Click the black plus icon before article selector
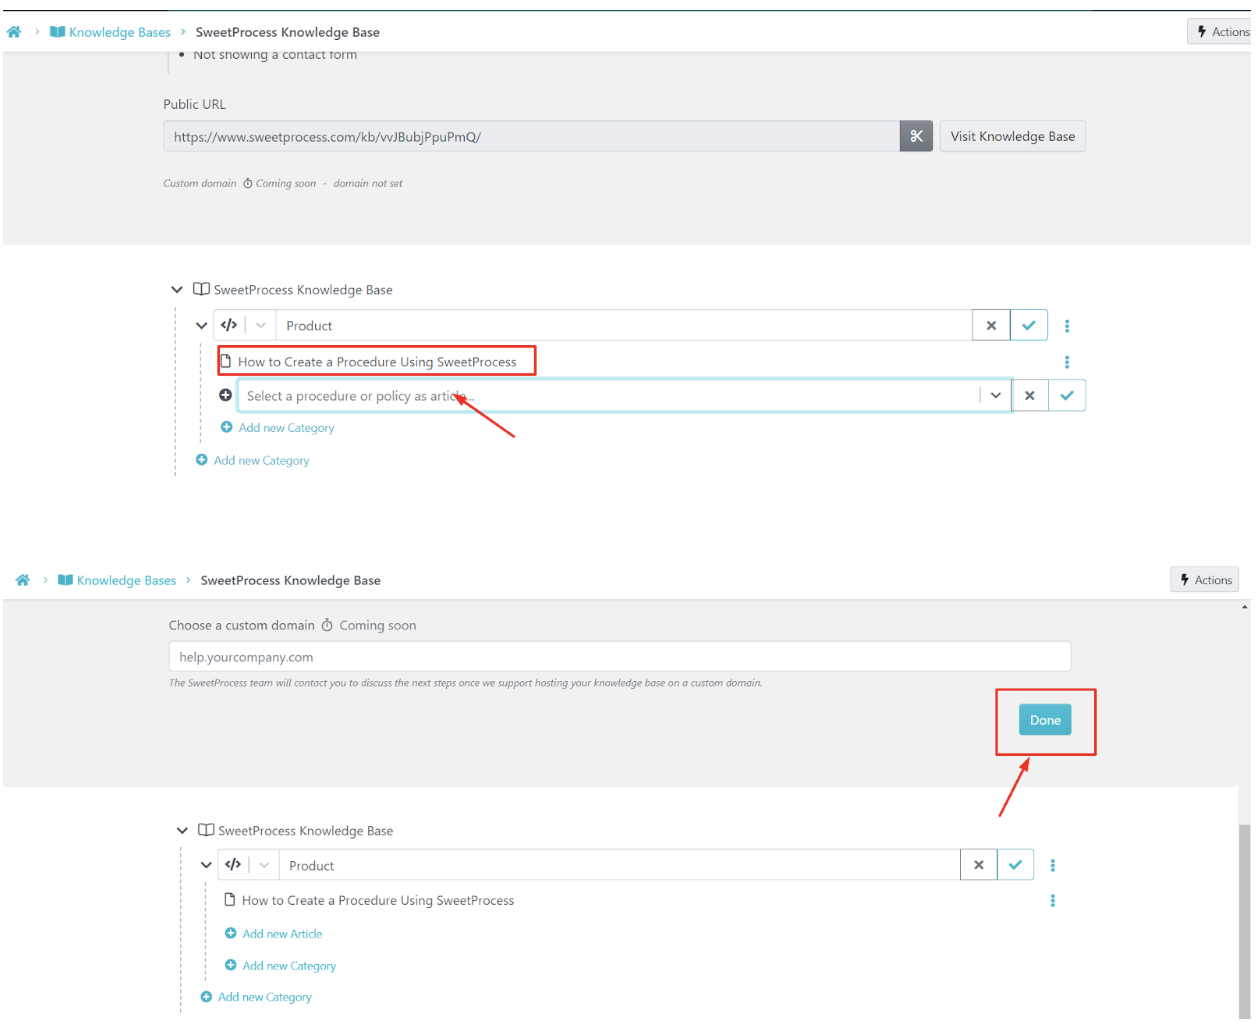Viewport: 1256px width, 1022px height. coord(226,395)
